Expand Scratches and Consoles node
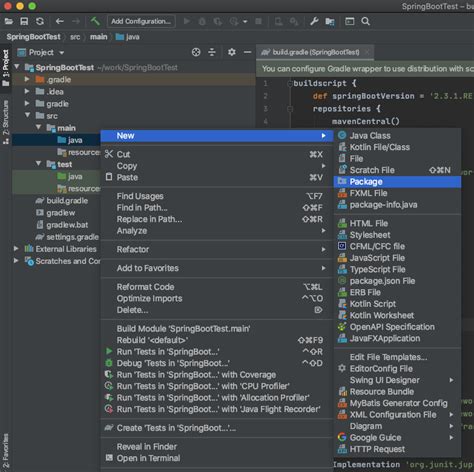 (16, 261)
